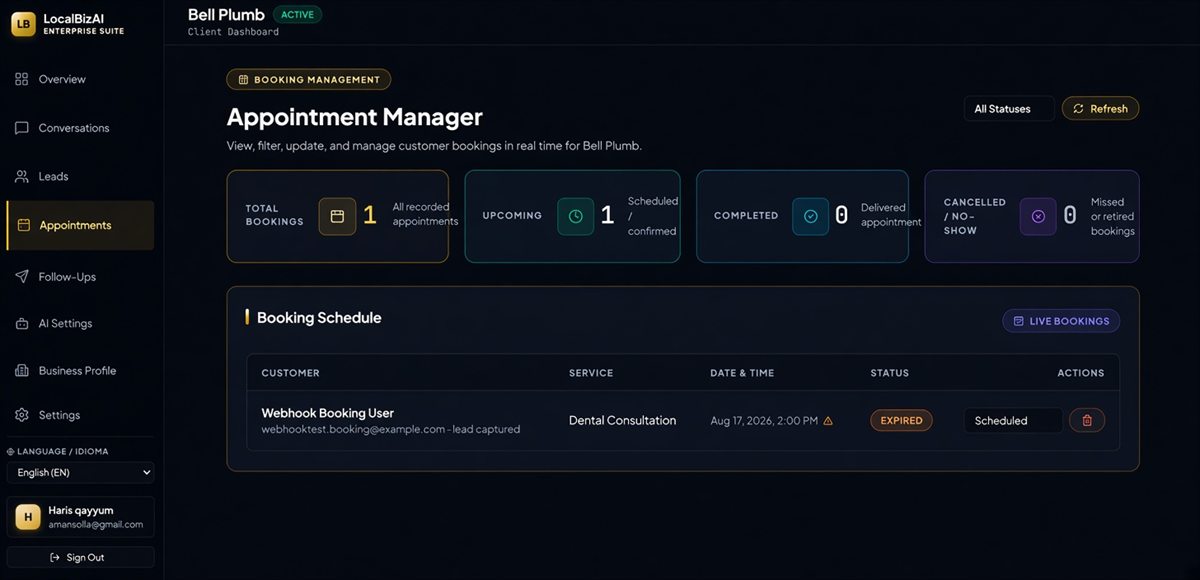Open the All Statuses filter dropdown

click(x=1009, y=109)
